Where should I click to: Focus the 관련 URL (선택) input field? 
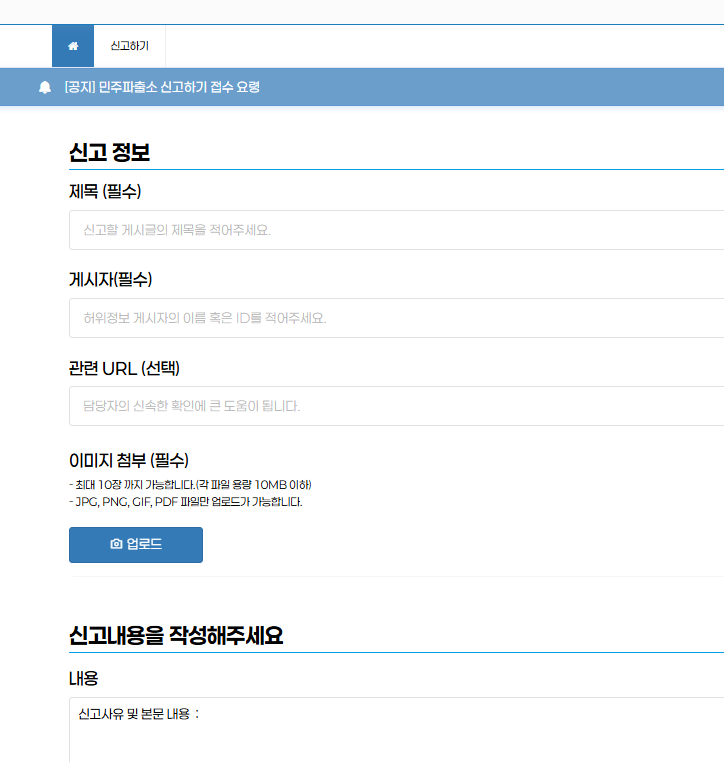pyautogui.click(x=396, y=406)
